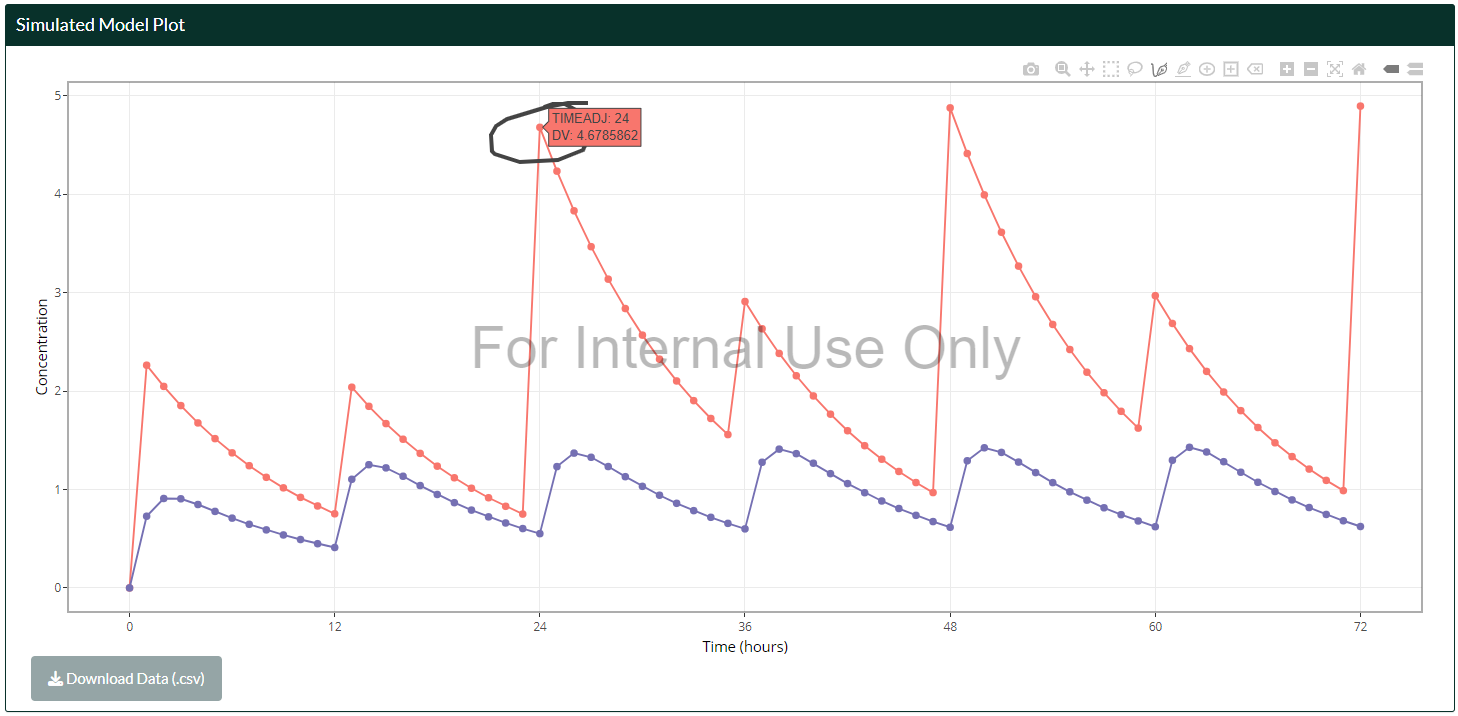Select the Zoom magnifier tool
Viewport: 1458px width, 716px height.
(x=1063, y=69)
